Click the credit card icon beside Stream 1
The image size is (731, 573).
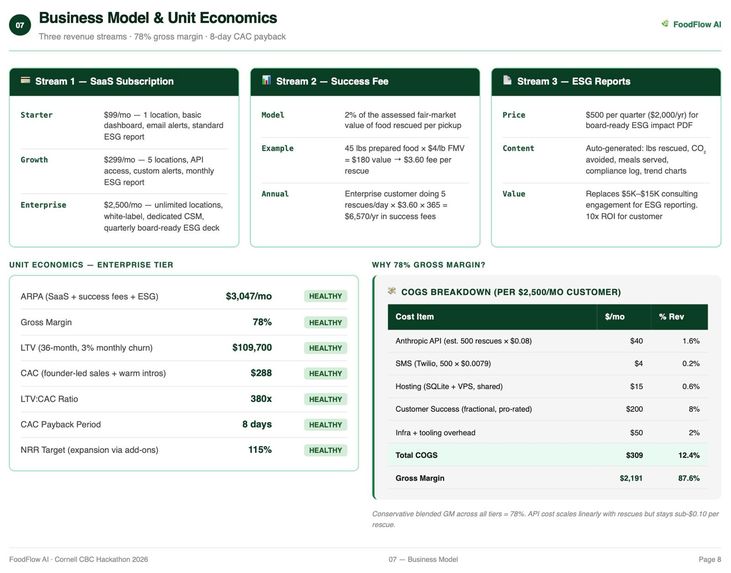[25, 81]
